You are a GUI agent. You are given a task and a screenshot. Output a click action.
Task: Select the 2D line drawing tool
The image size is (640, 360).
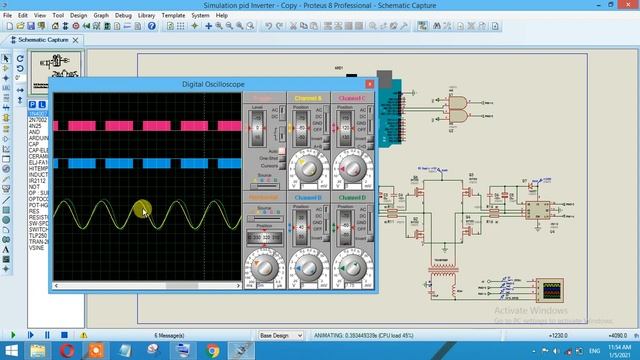tap(6, 200)
